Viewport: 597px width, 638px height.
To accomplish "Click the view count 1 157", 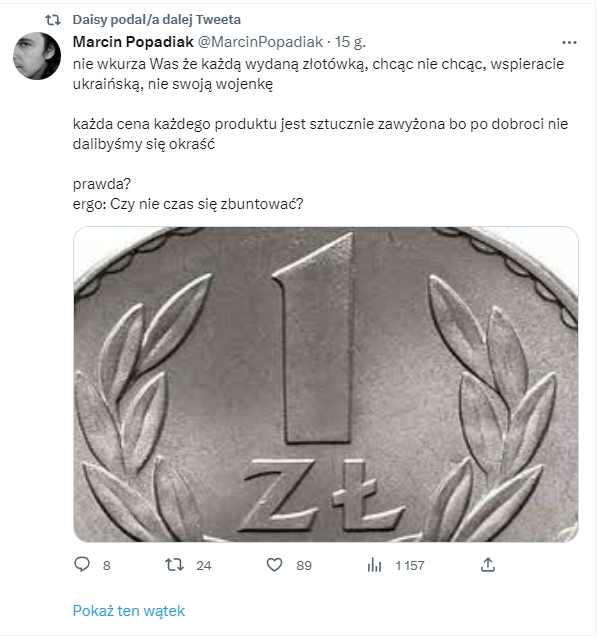I will (410, 566).
